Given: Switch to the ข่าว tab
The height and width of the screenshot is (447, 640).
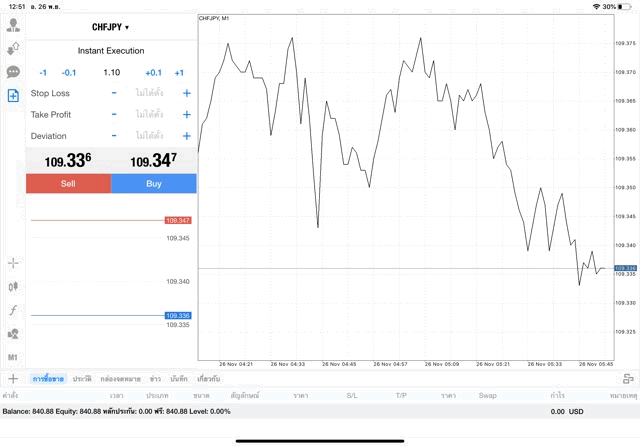Looking at the screenshot, I should 155,379.
